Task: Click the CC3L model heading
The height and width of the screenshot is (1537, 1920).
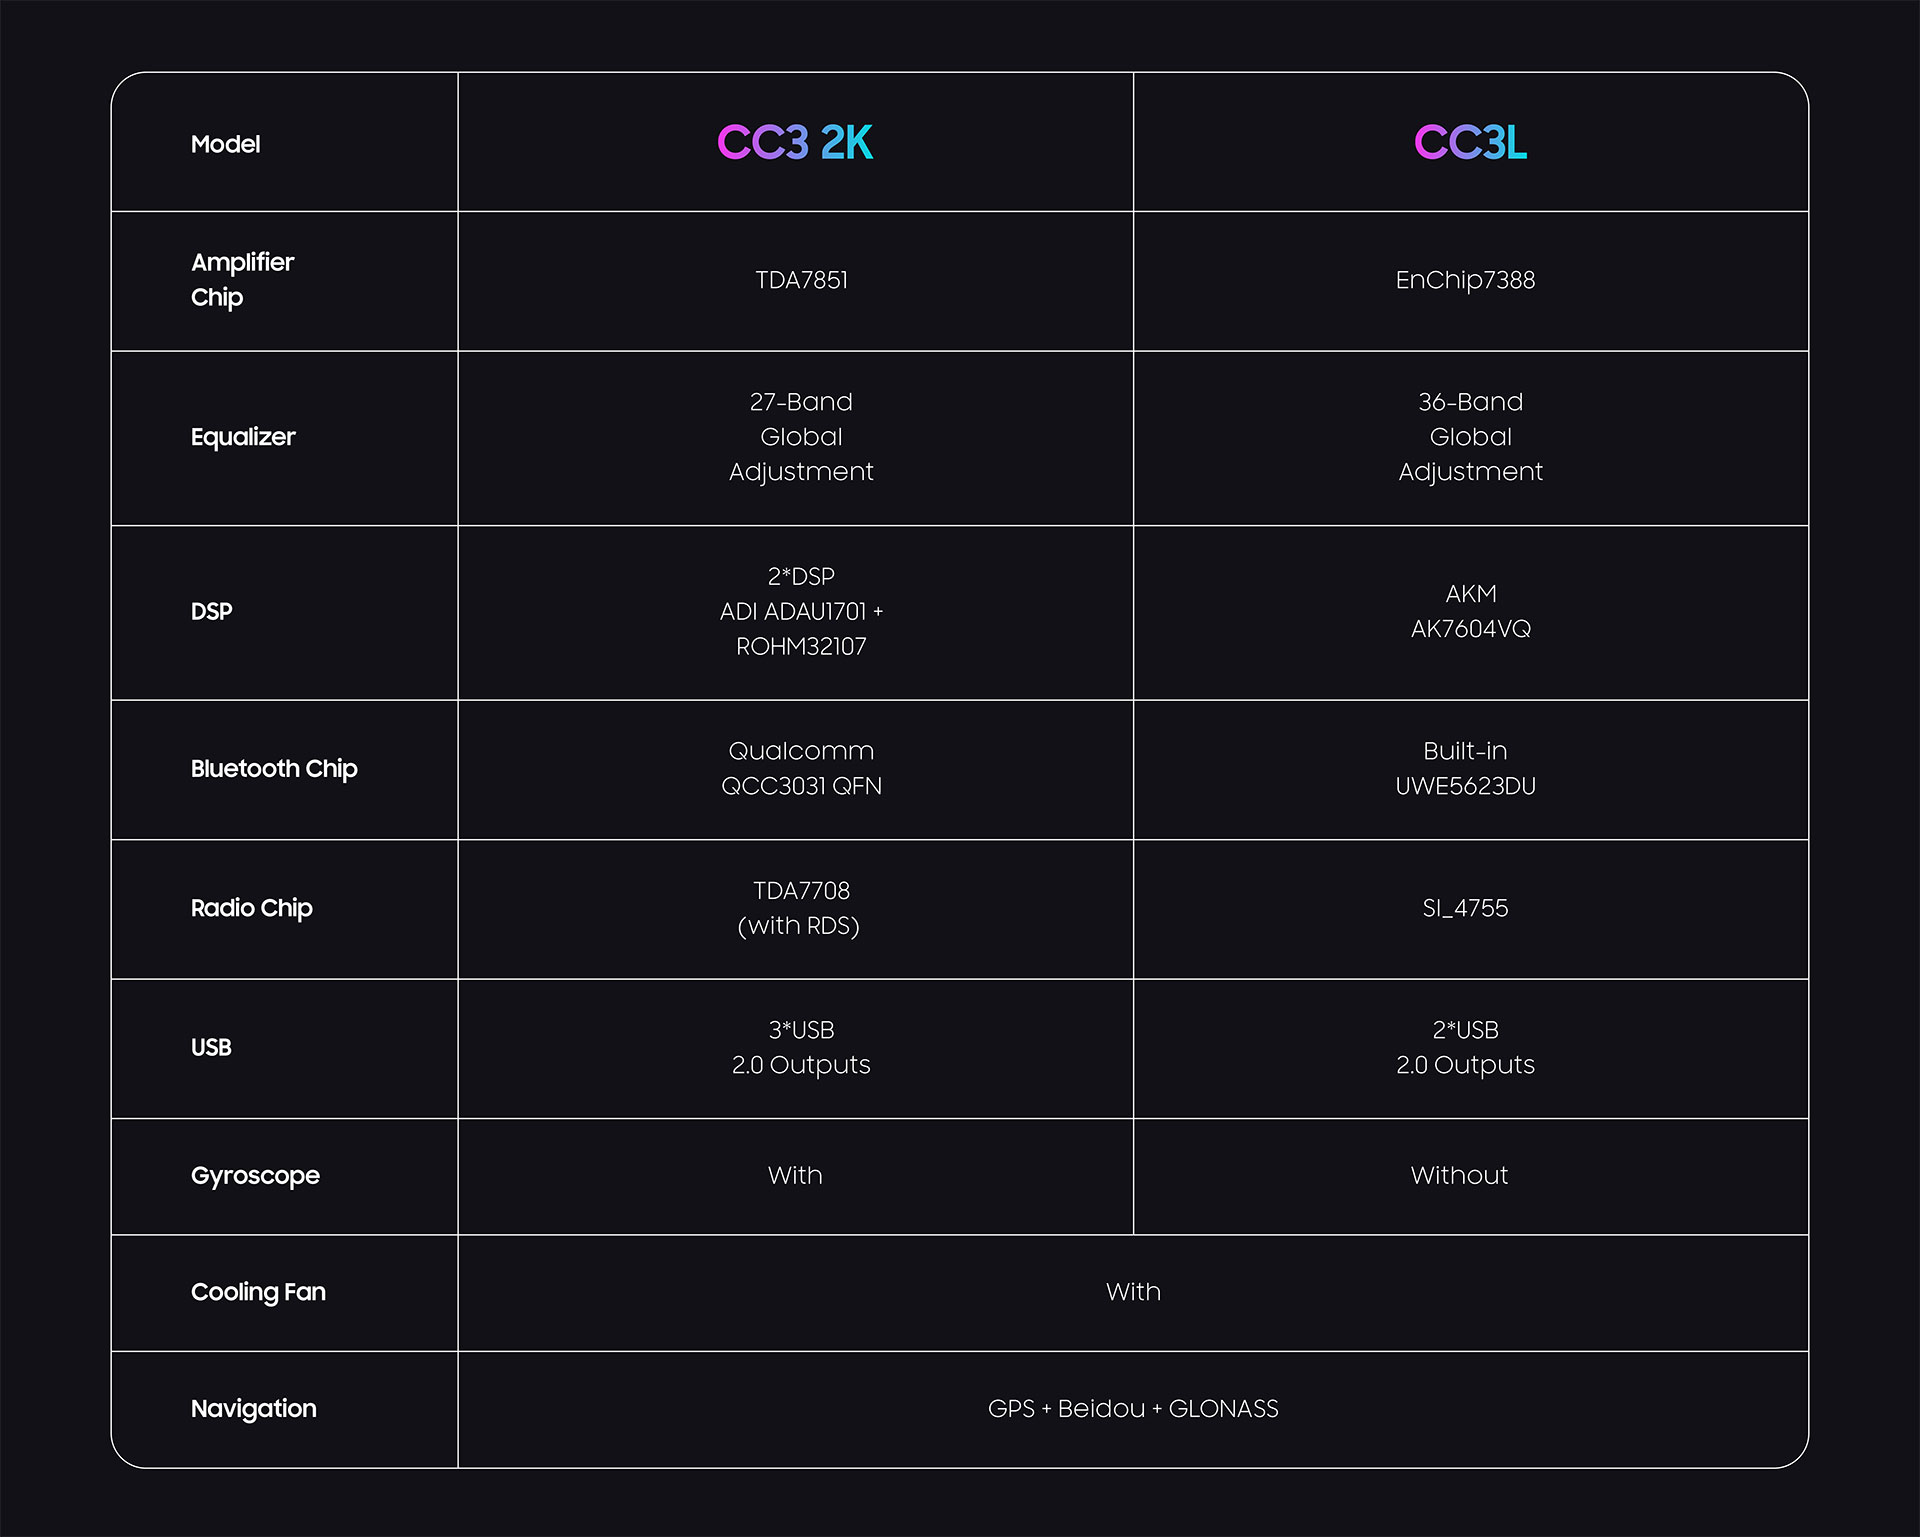Action: coord(1470,142)
